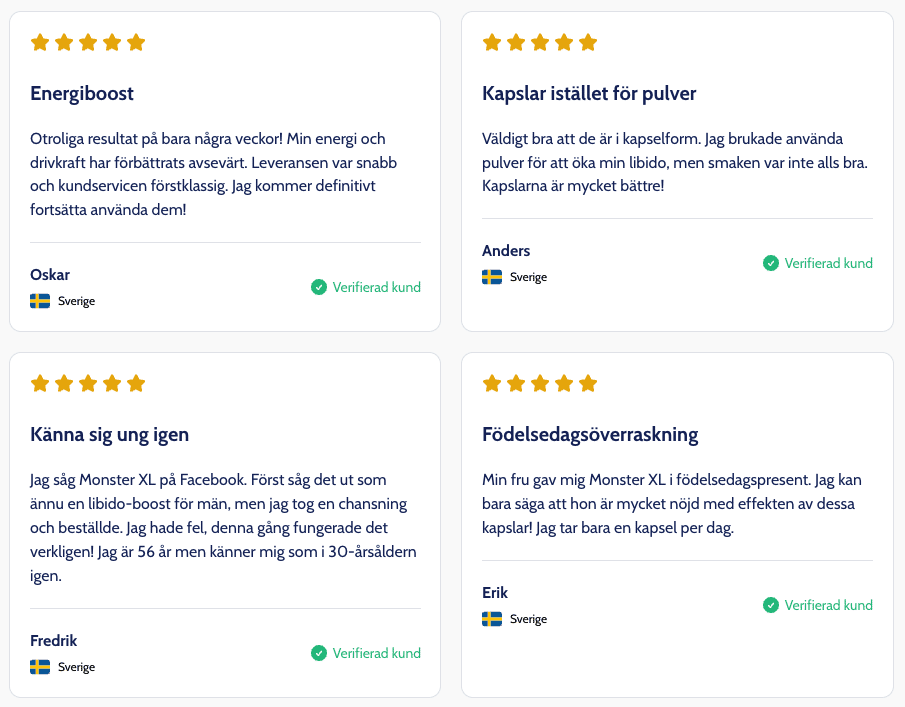Open the Energiboost review title
905x707 pixels.
click(82, 93)
